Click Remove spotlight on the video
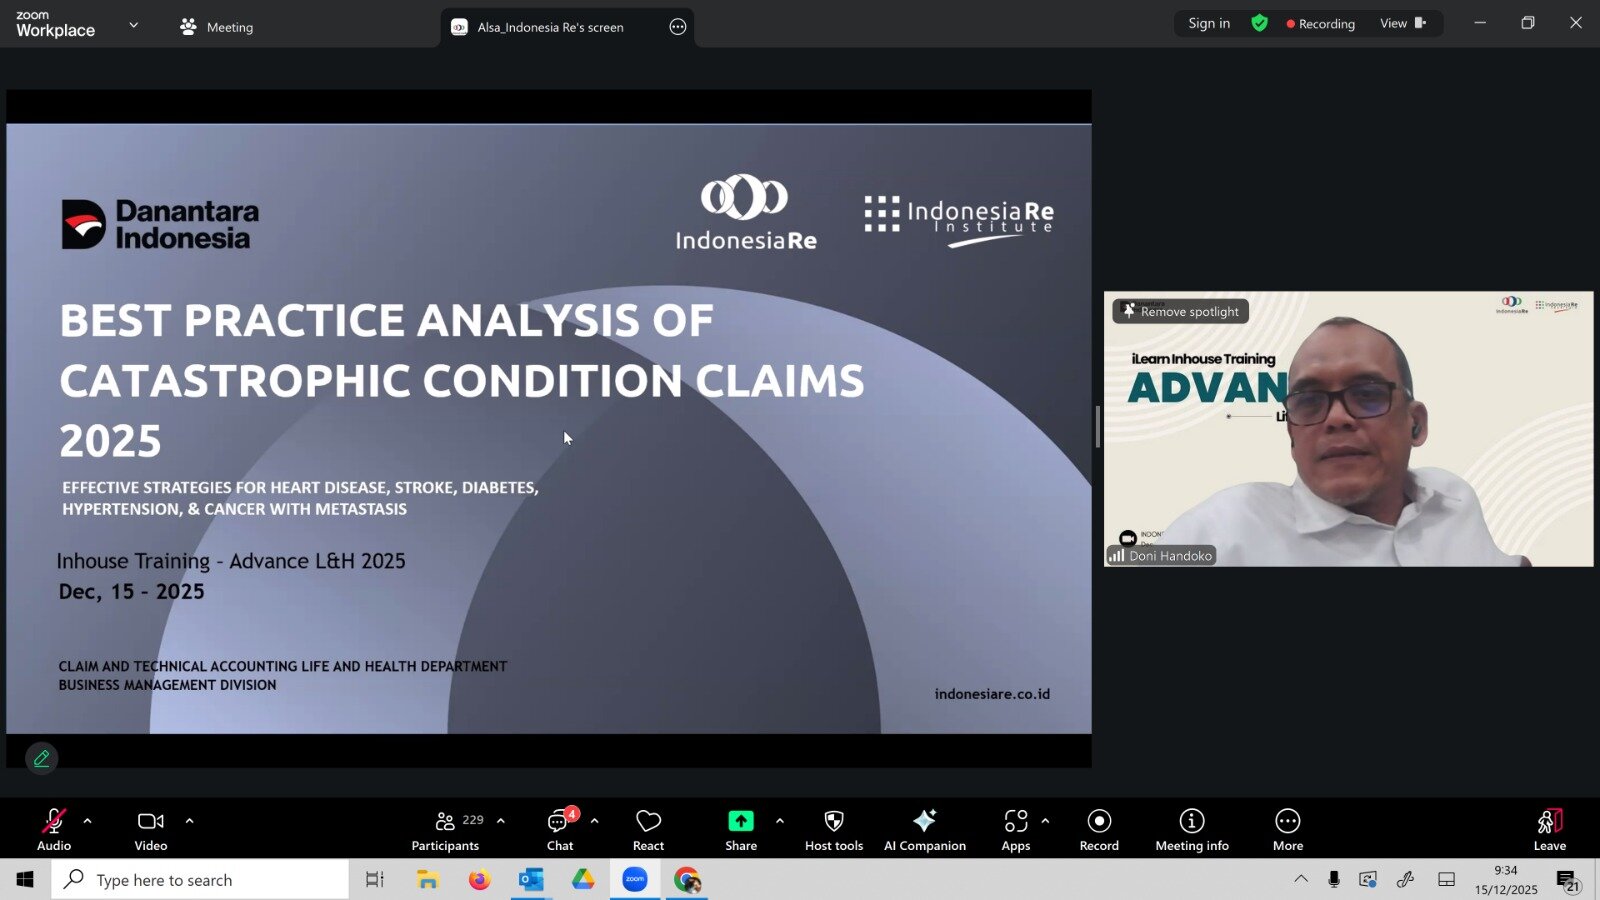1600x900 pixels. pyautogui.click(x=1181, y=312)
